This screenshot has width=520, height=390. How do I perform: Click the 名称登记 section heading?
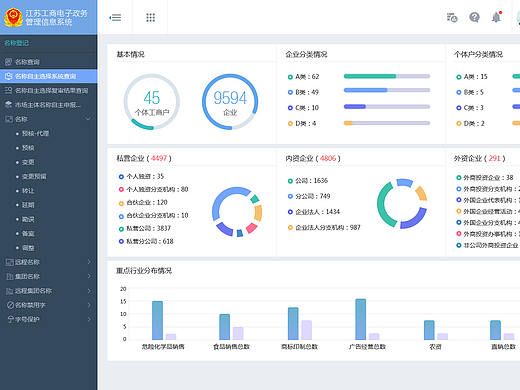pyautogui.click(x=16, y=43)
